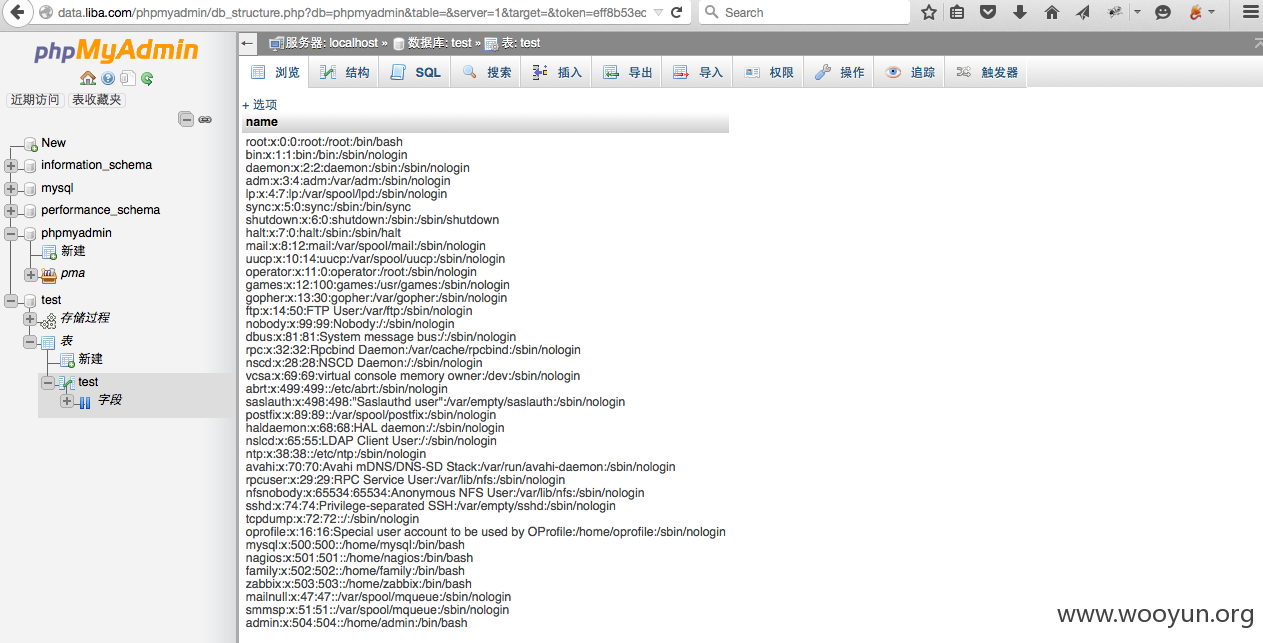Screen dimensions: 1263x643
Task: Expand the 字段 columns node
Action: point(67,400)
